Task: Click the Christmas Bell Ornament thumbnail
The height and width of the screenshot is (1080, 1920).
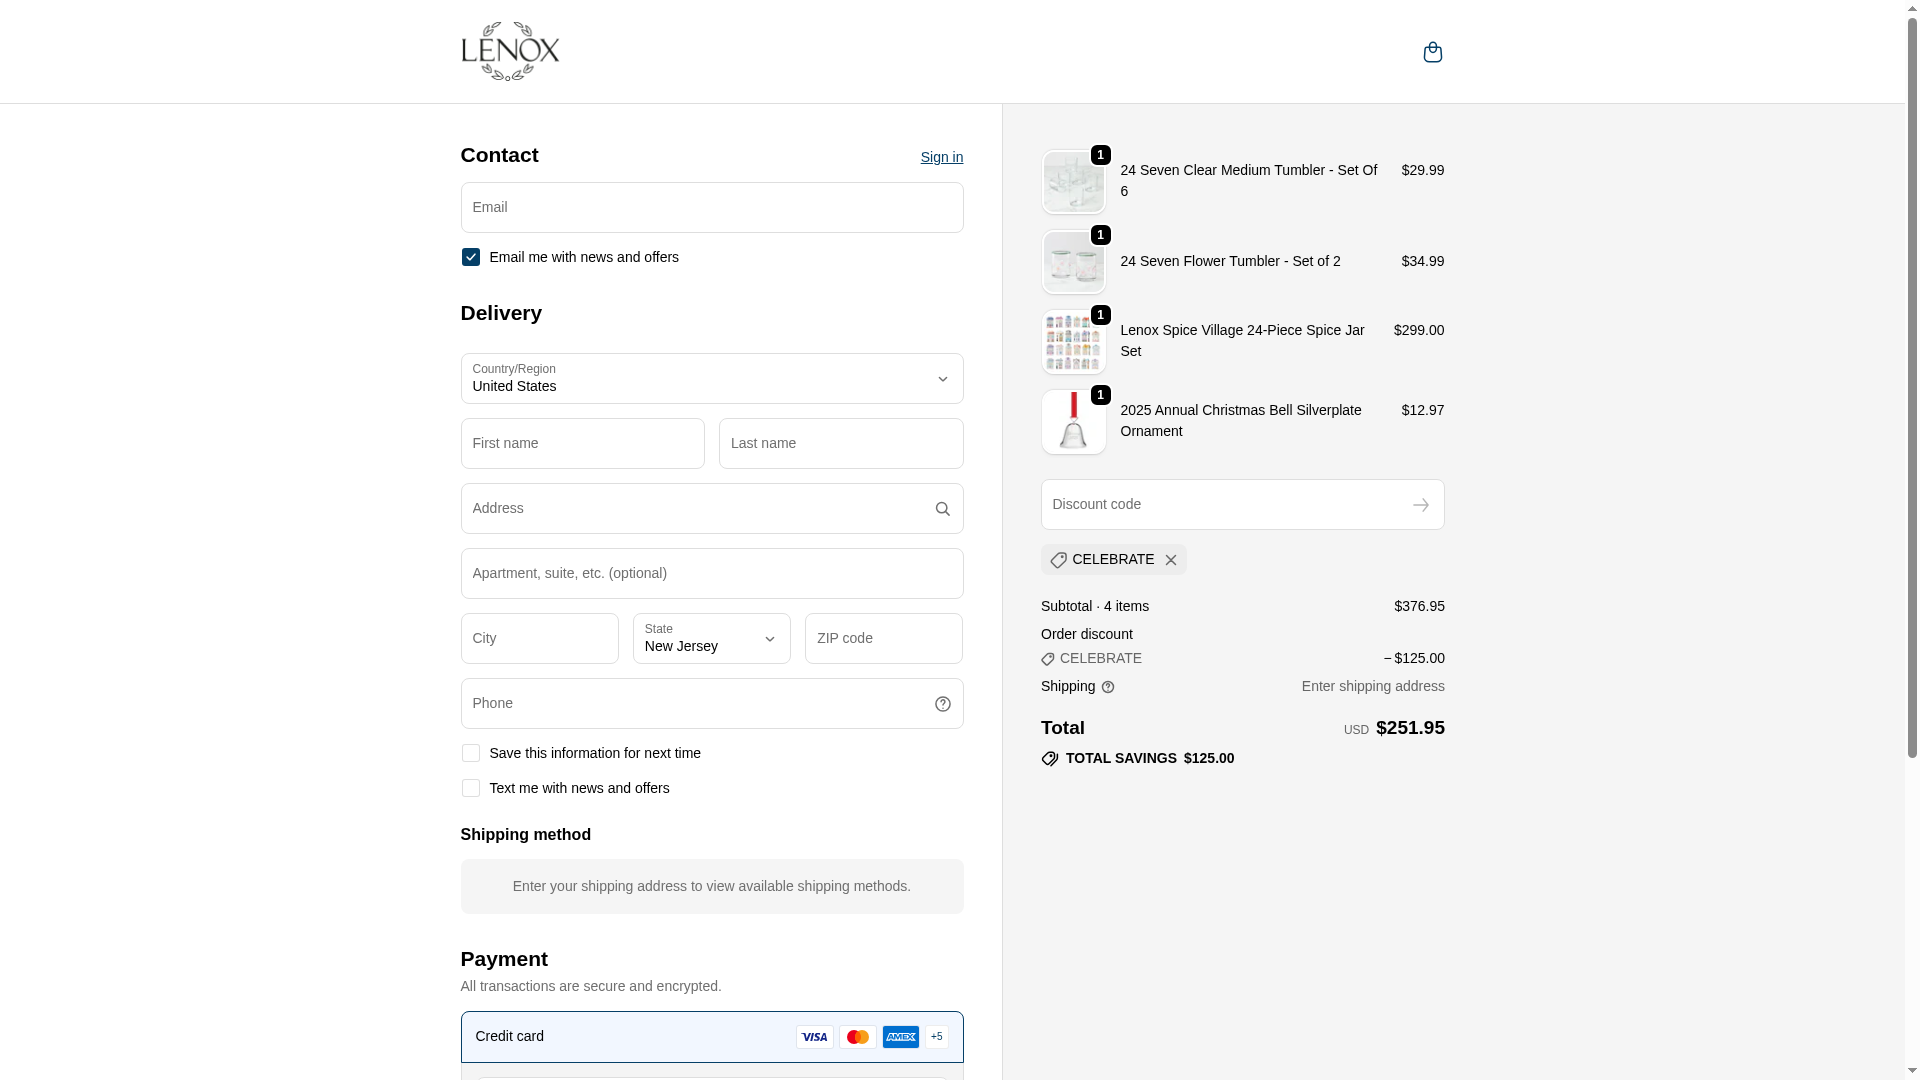Action: pyautogui.click(x=1073, y=422)
